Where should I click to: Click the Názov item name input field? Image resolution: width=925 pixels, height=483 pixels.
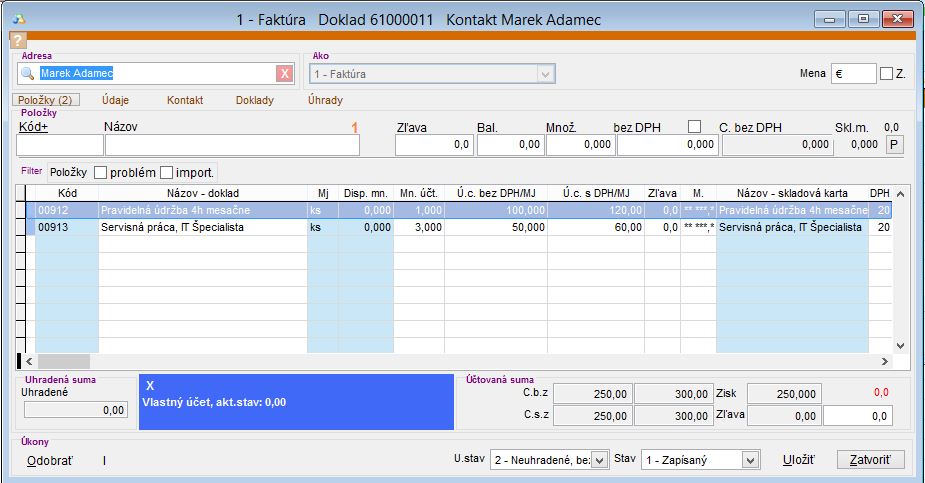point(231,145)
